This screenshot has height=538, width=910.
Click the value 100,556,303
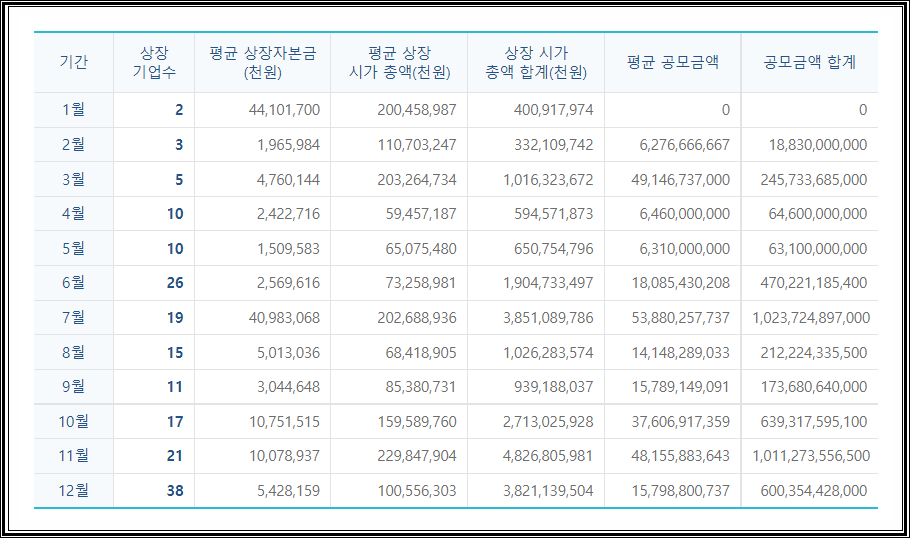[x=417, y=490]
